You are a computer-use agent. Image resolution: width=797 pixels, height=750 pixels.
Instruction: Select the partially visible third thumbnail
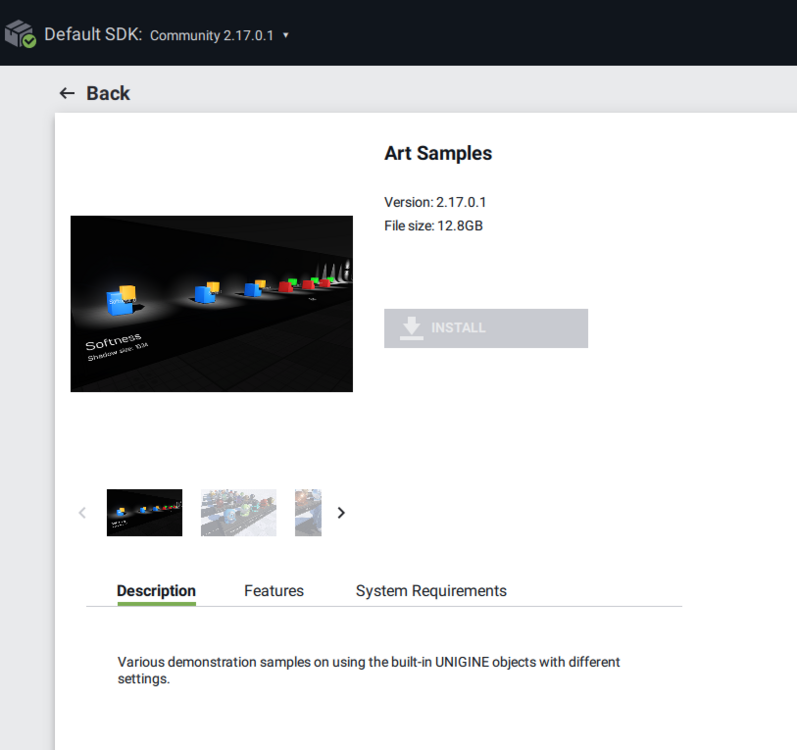click(x=308, y=513)
